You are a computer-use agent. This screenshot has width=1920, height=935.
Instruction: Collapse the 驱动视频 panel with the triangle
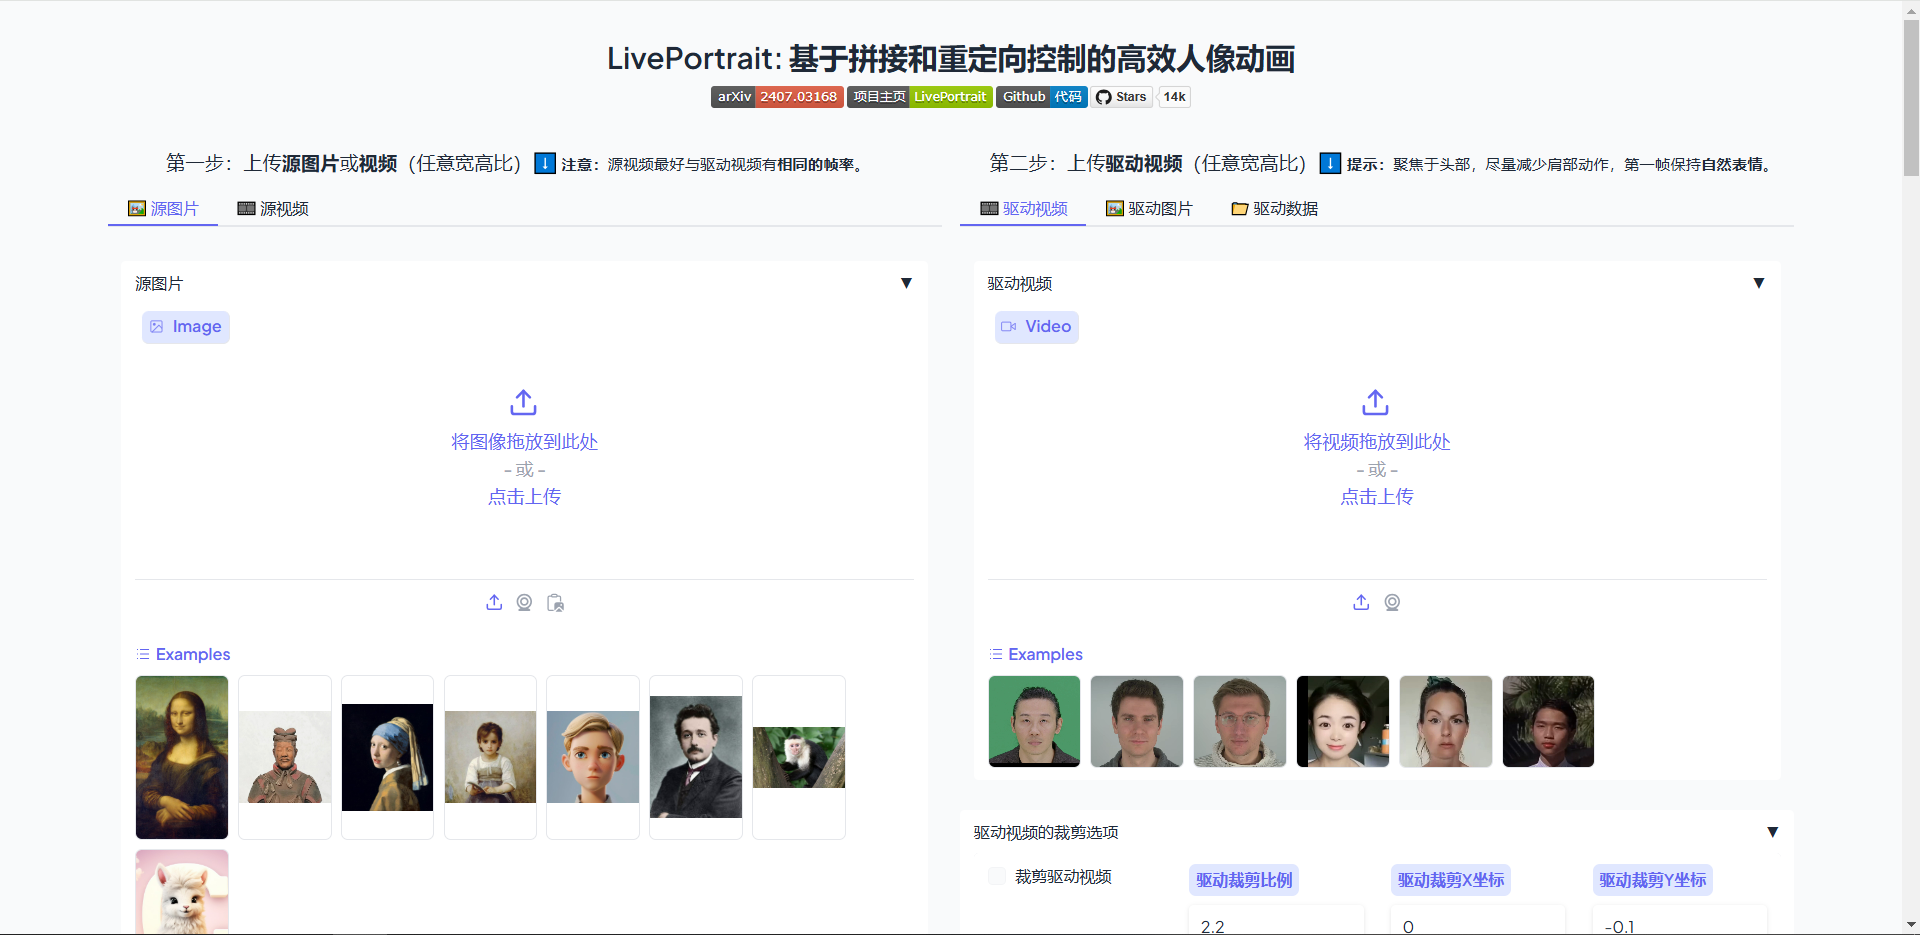point(1759,283)
